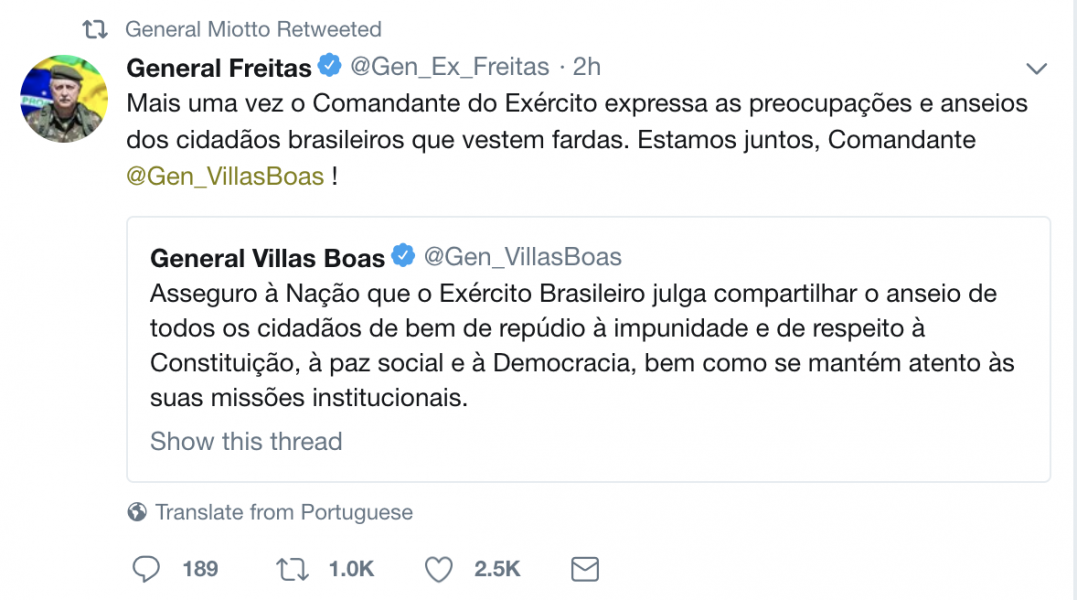Click the 2h timestamp
Screen dimensions: 1077x600
(587, 67)
